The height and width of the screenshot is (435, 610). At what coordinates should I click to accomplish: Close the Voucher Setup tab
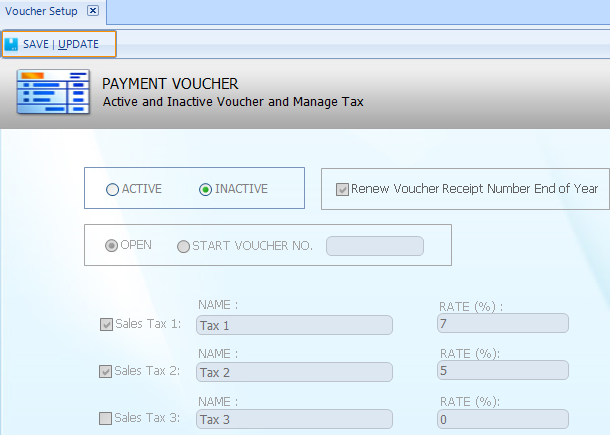tap(93, 11)
